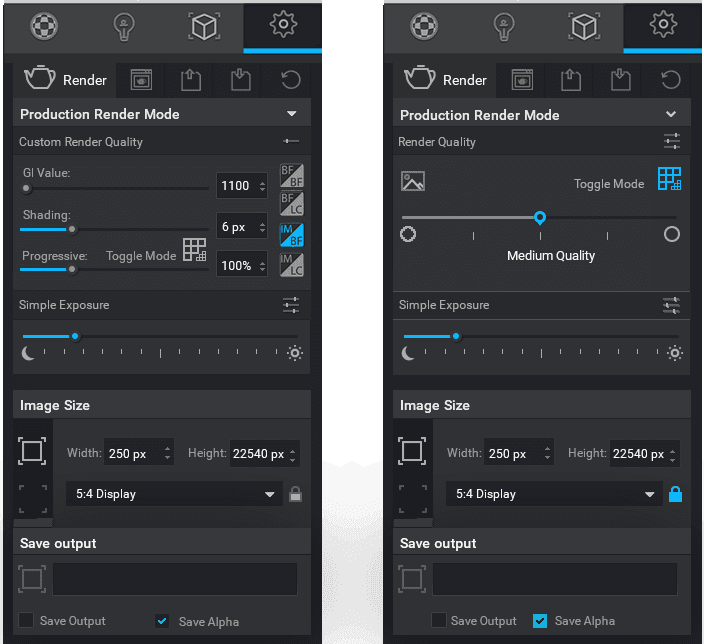Click the sun icon in right panel
Image resolution: width=704 pixels, height=644 pixels.
click(675, 353)
